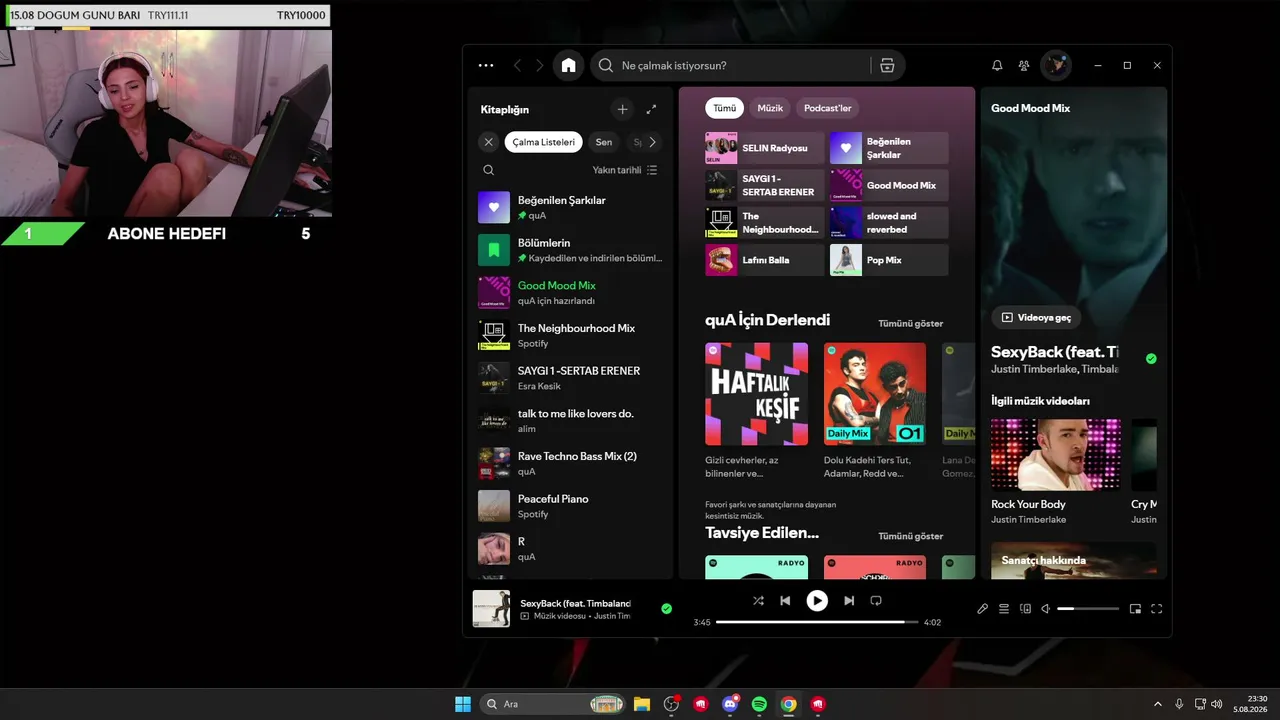The height and width of the screenshot is (720, 1280).
Task: Adjust the Spotify volume slider
Action: click(x=1088, y=609)
